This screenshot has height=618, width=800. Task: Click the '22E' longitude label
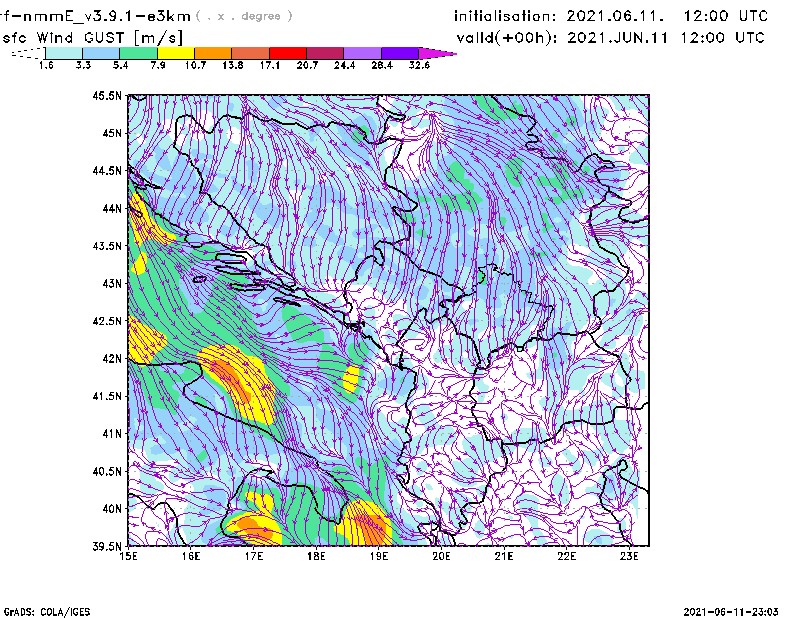567,556
